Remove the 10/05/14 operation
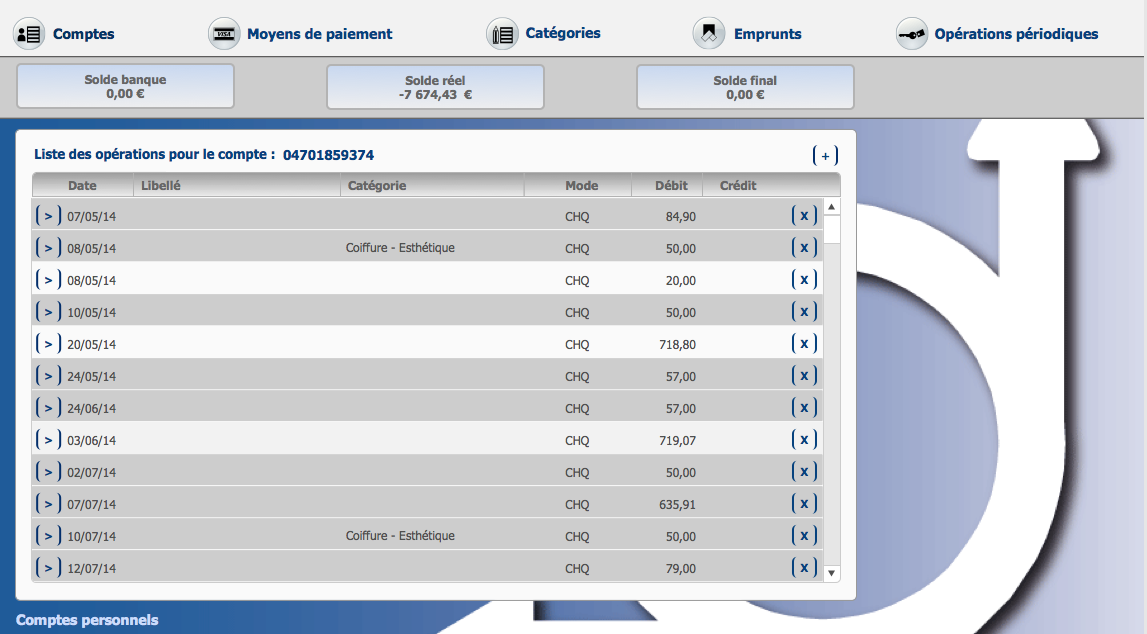Viewport: 1147px width, 634px height. (x=804, y=312)
